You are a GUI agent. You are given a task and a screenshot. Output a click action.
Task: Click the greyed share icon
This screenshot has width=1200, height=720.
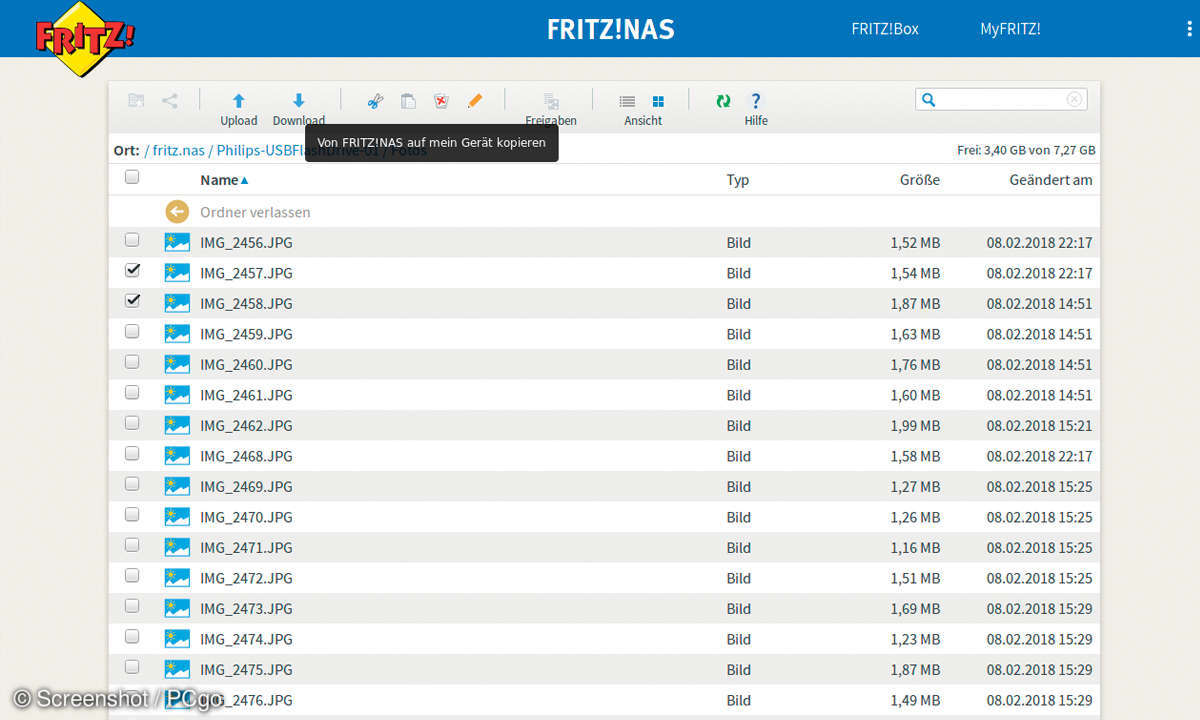[x=170, y=100]
